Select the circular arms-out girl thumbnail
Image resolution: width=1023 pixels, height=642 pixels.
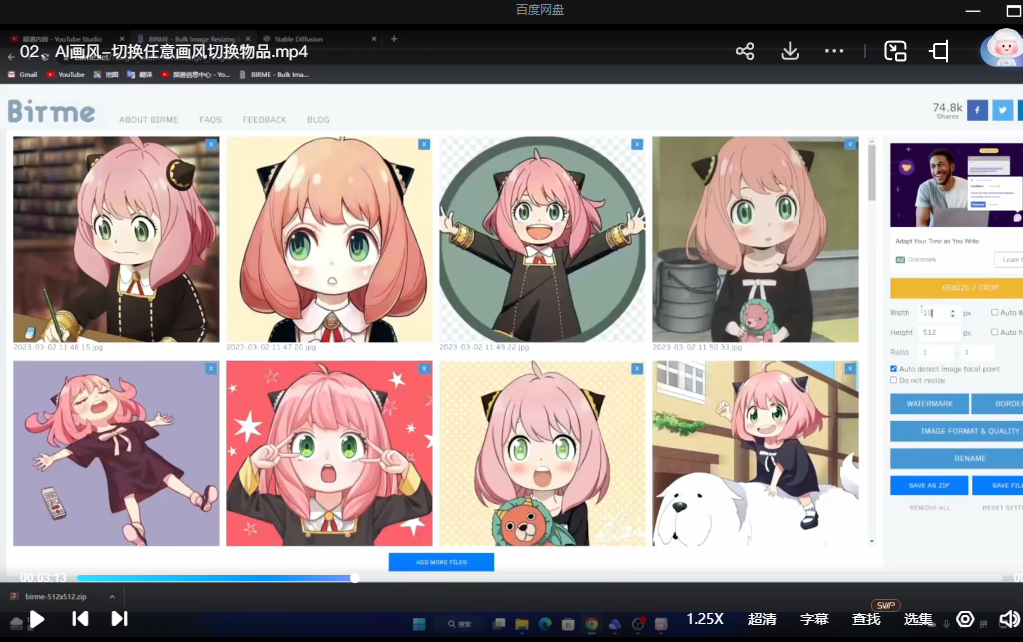click(x=542, y=239)
